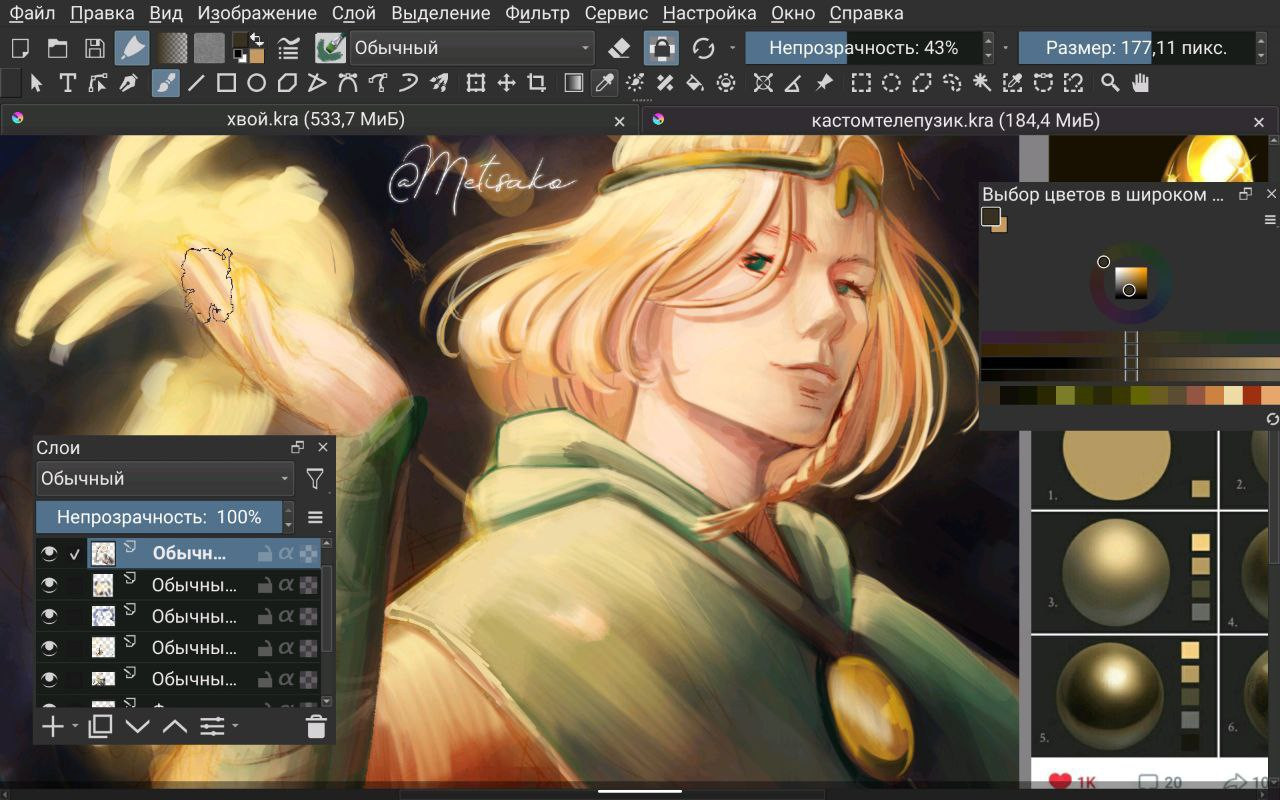Open the brush settings editor icon

(x=289, y=47)
